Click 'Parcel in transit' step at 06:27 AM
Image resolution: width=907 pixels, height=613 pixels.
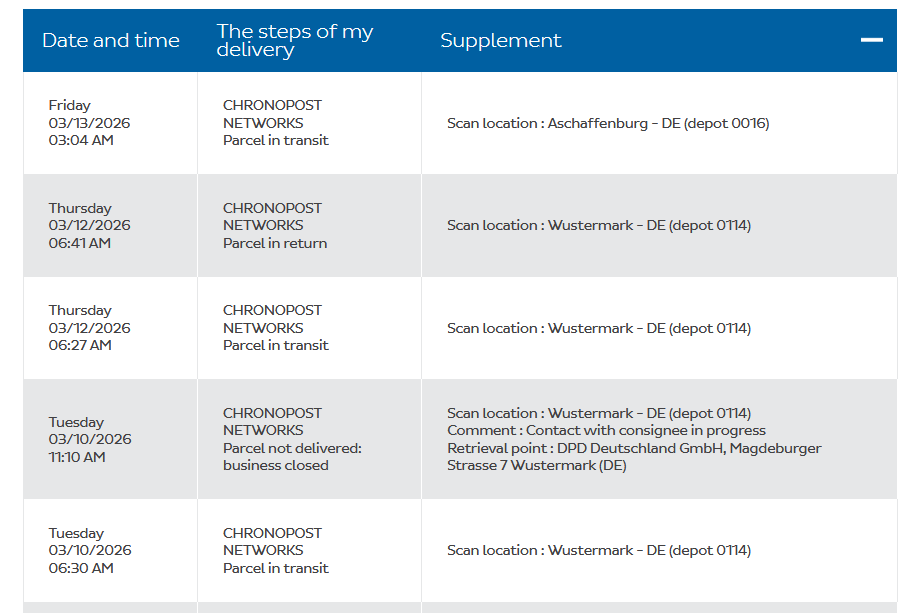click(x=276, y=346)
